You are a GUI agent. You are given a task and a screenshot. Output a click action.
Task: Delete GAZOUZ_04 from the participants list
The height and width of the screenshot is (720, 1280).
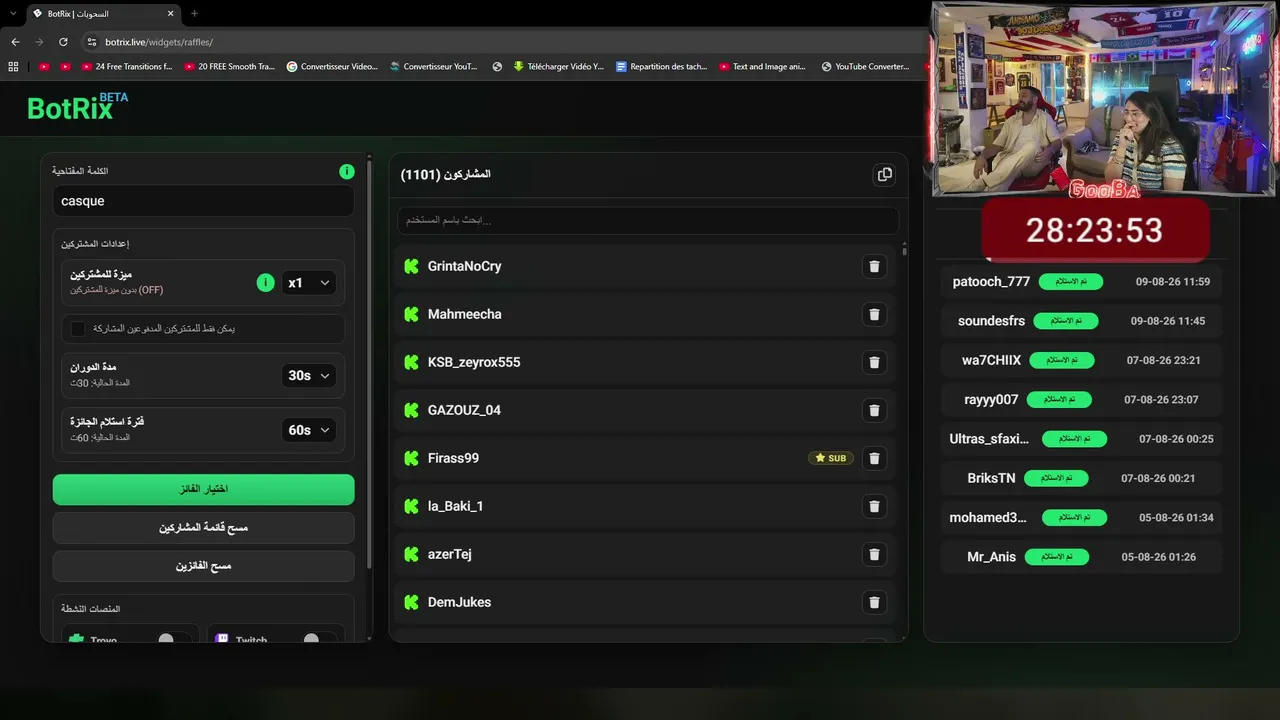[874, 410]
